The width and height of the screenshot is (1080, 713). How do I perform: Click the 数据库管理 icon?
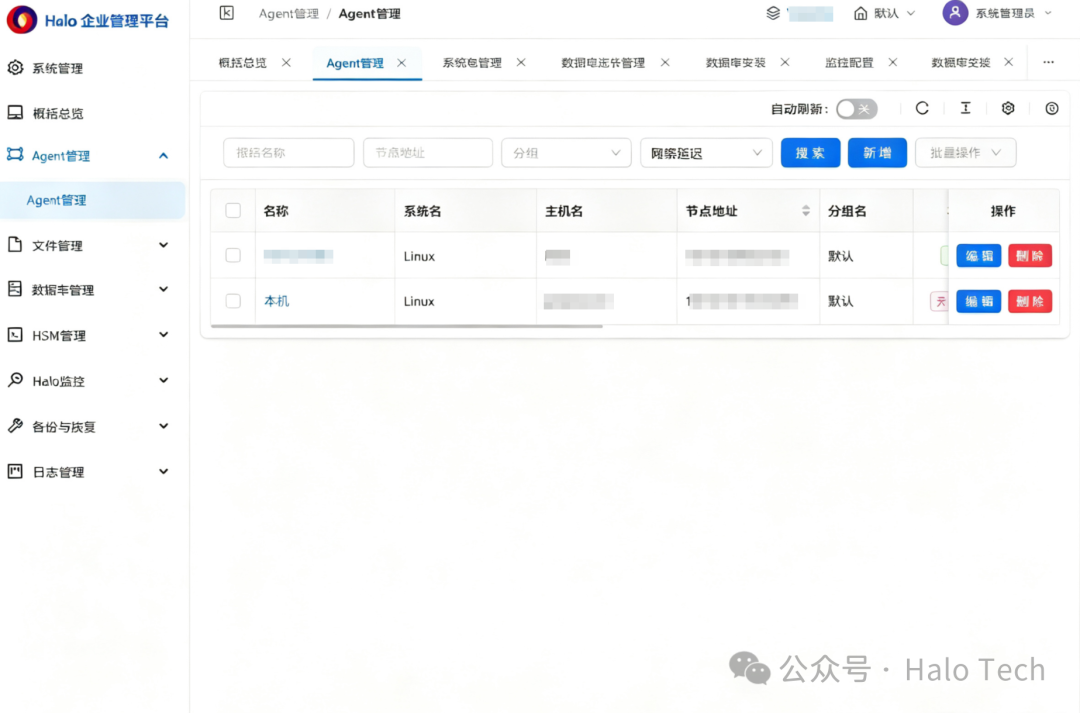[15, 289]
